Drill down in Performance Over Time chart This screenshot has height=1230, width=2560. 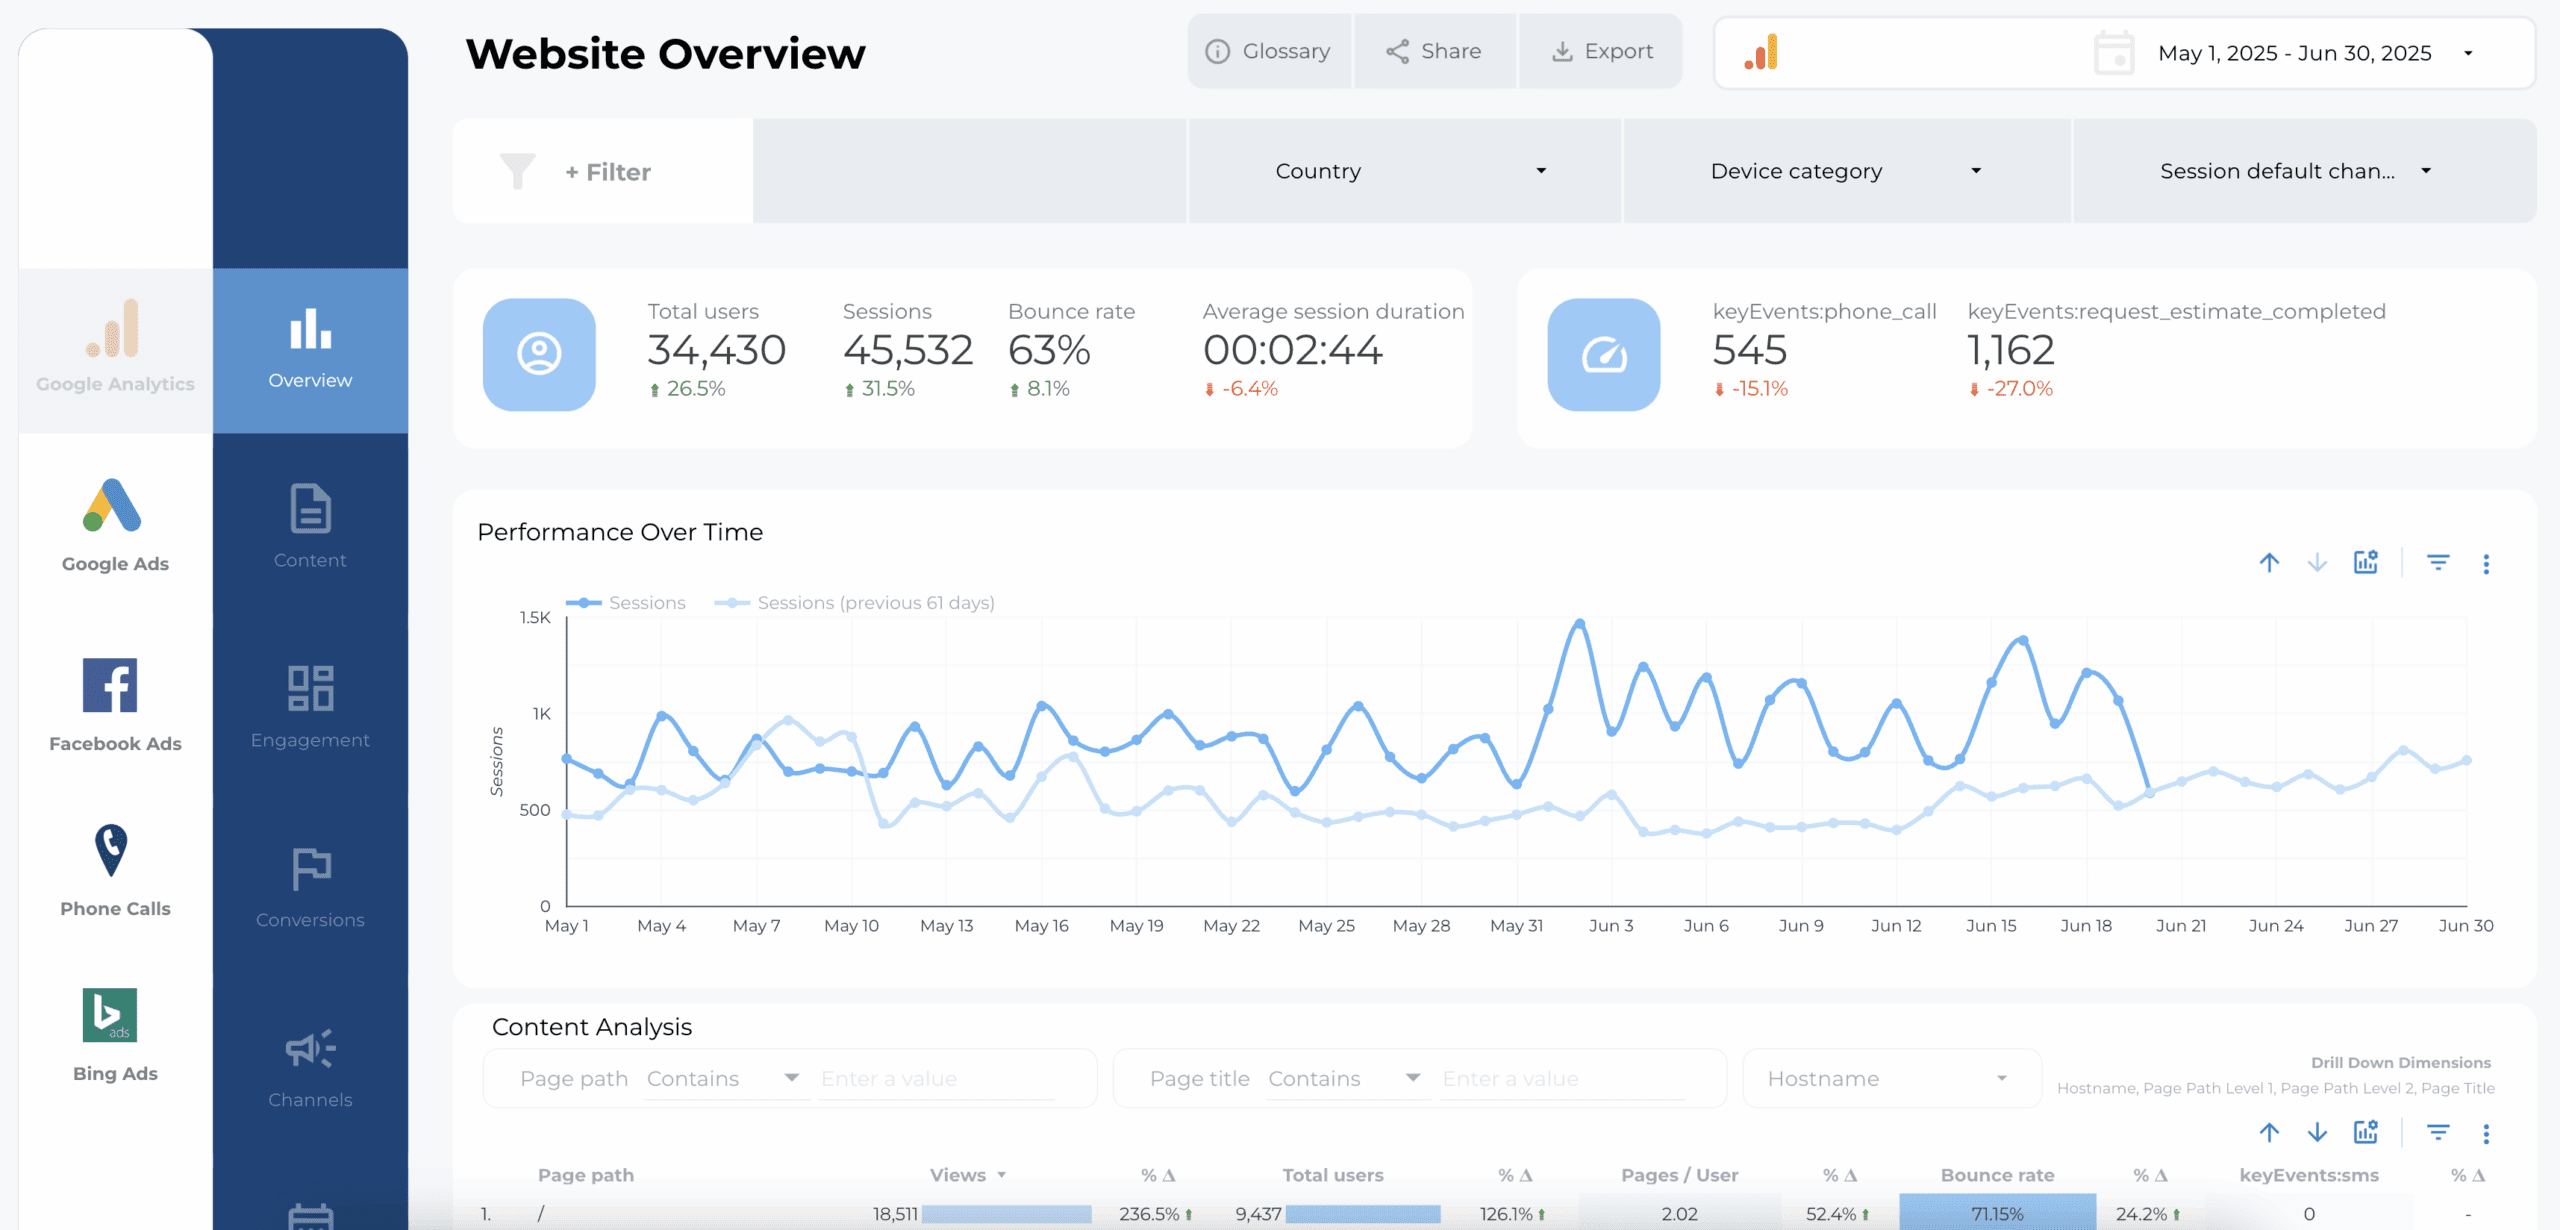pyautogui.click(x=2317, y=563)
